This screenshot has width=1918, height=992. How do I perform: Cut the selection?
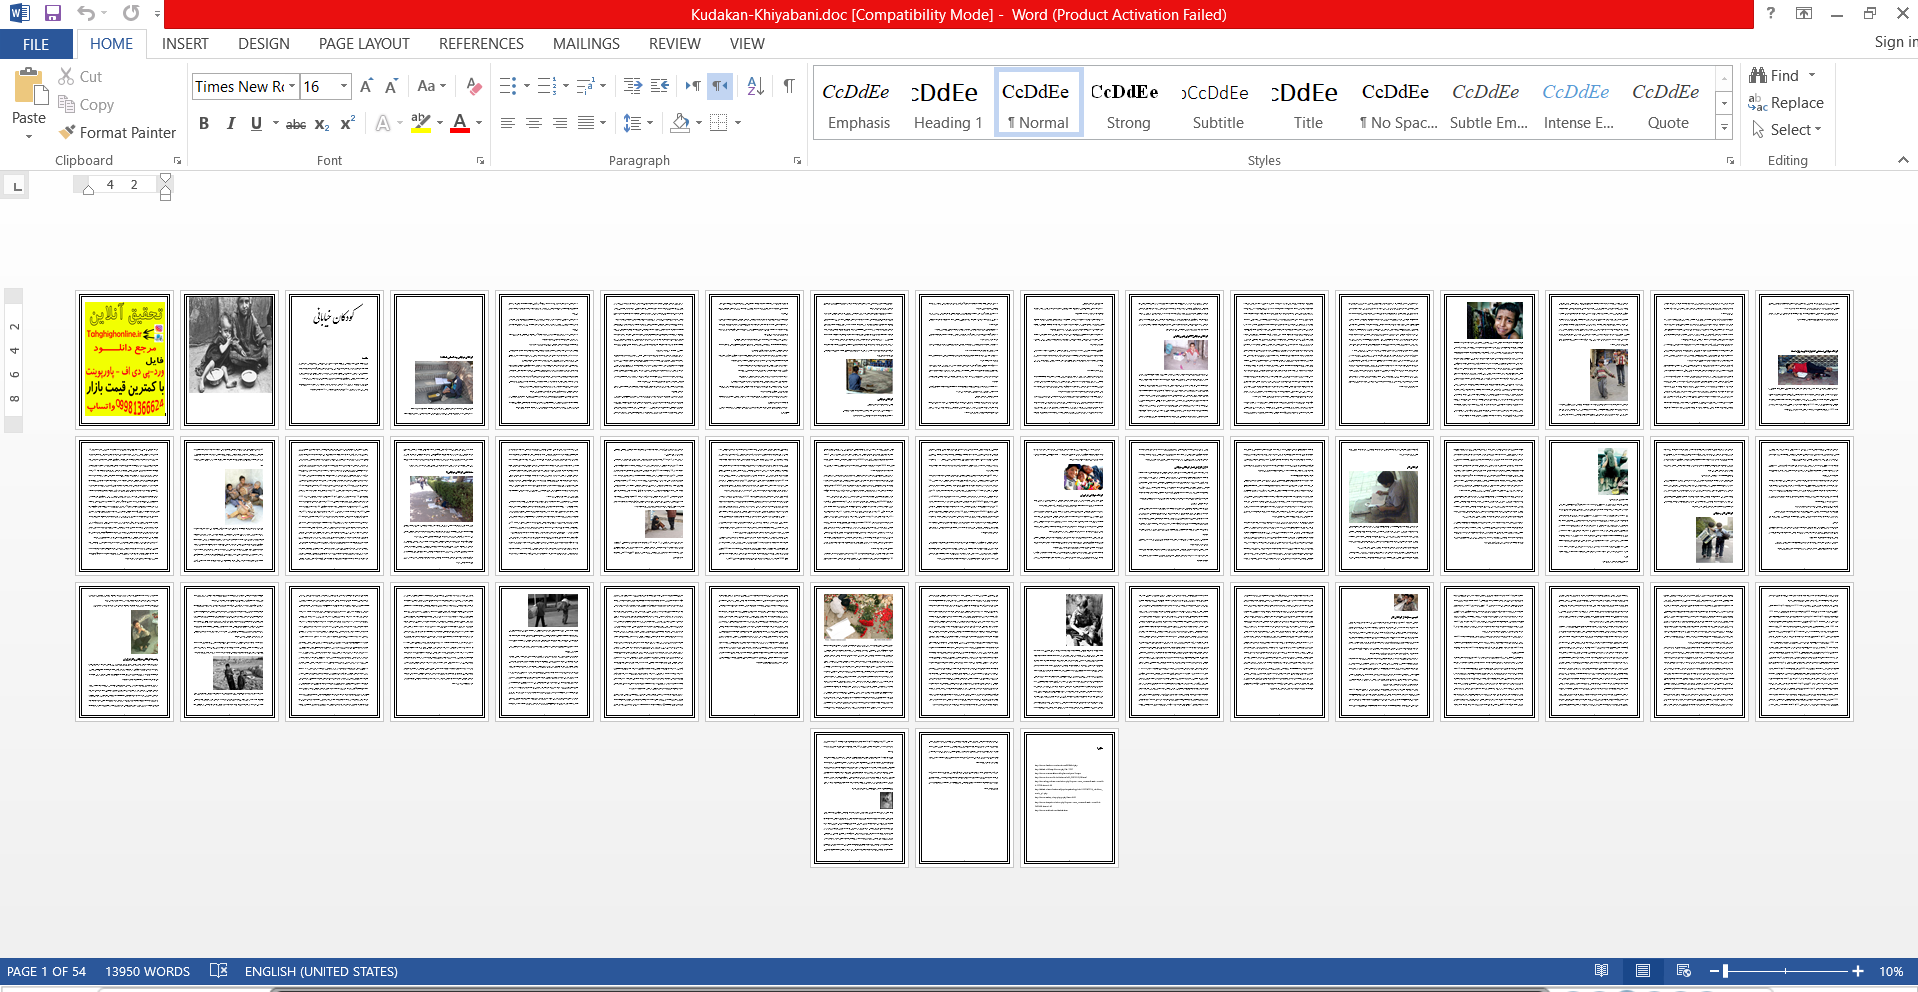pyautogui.click(x=80, y=76)
